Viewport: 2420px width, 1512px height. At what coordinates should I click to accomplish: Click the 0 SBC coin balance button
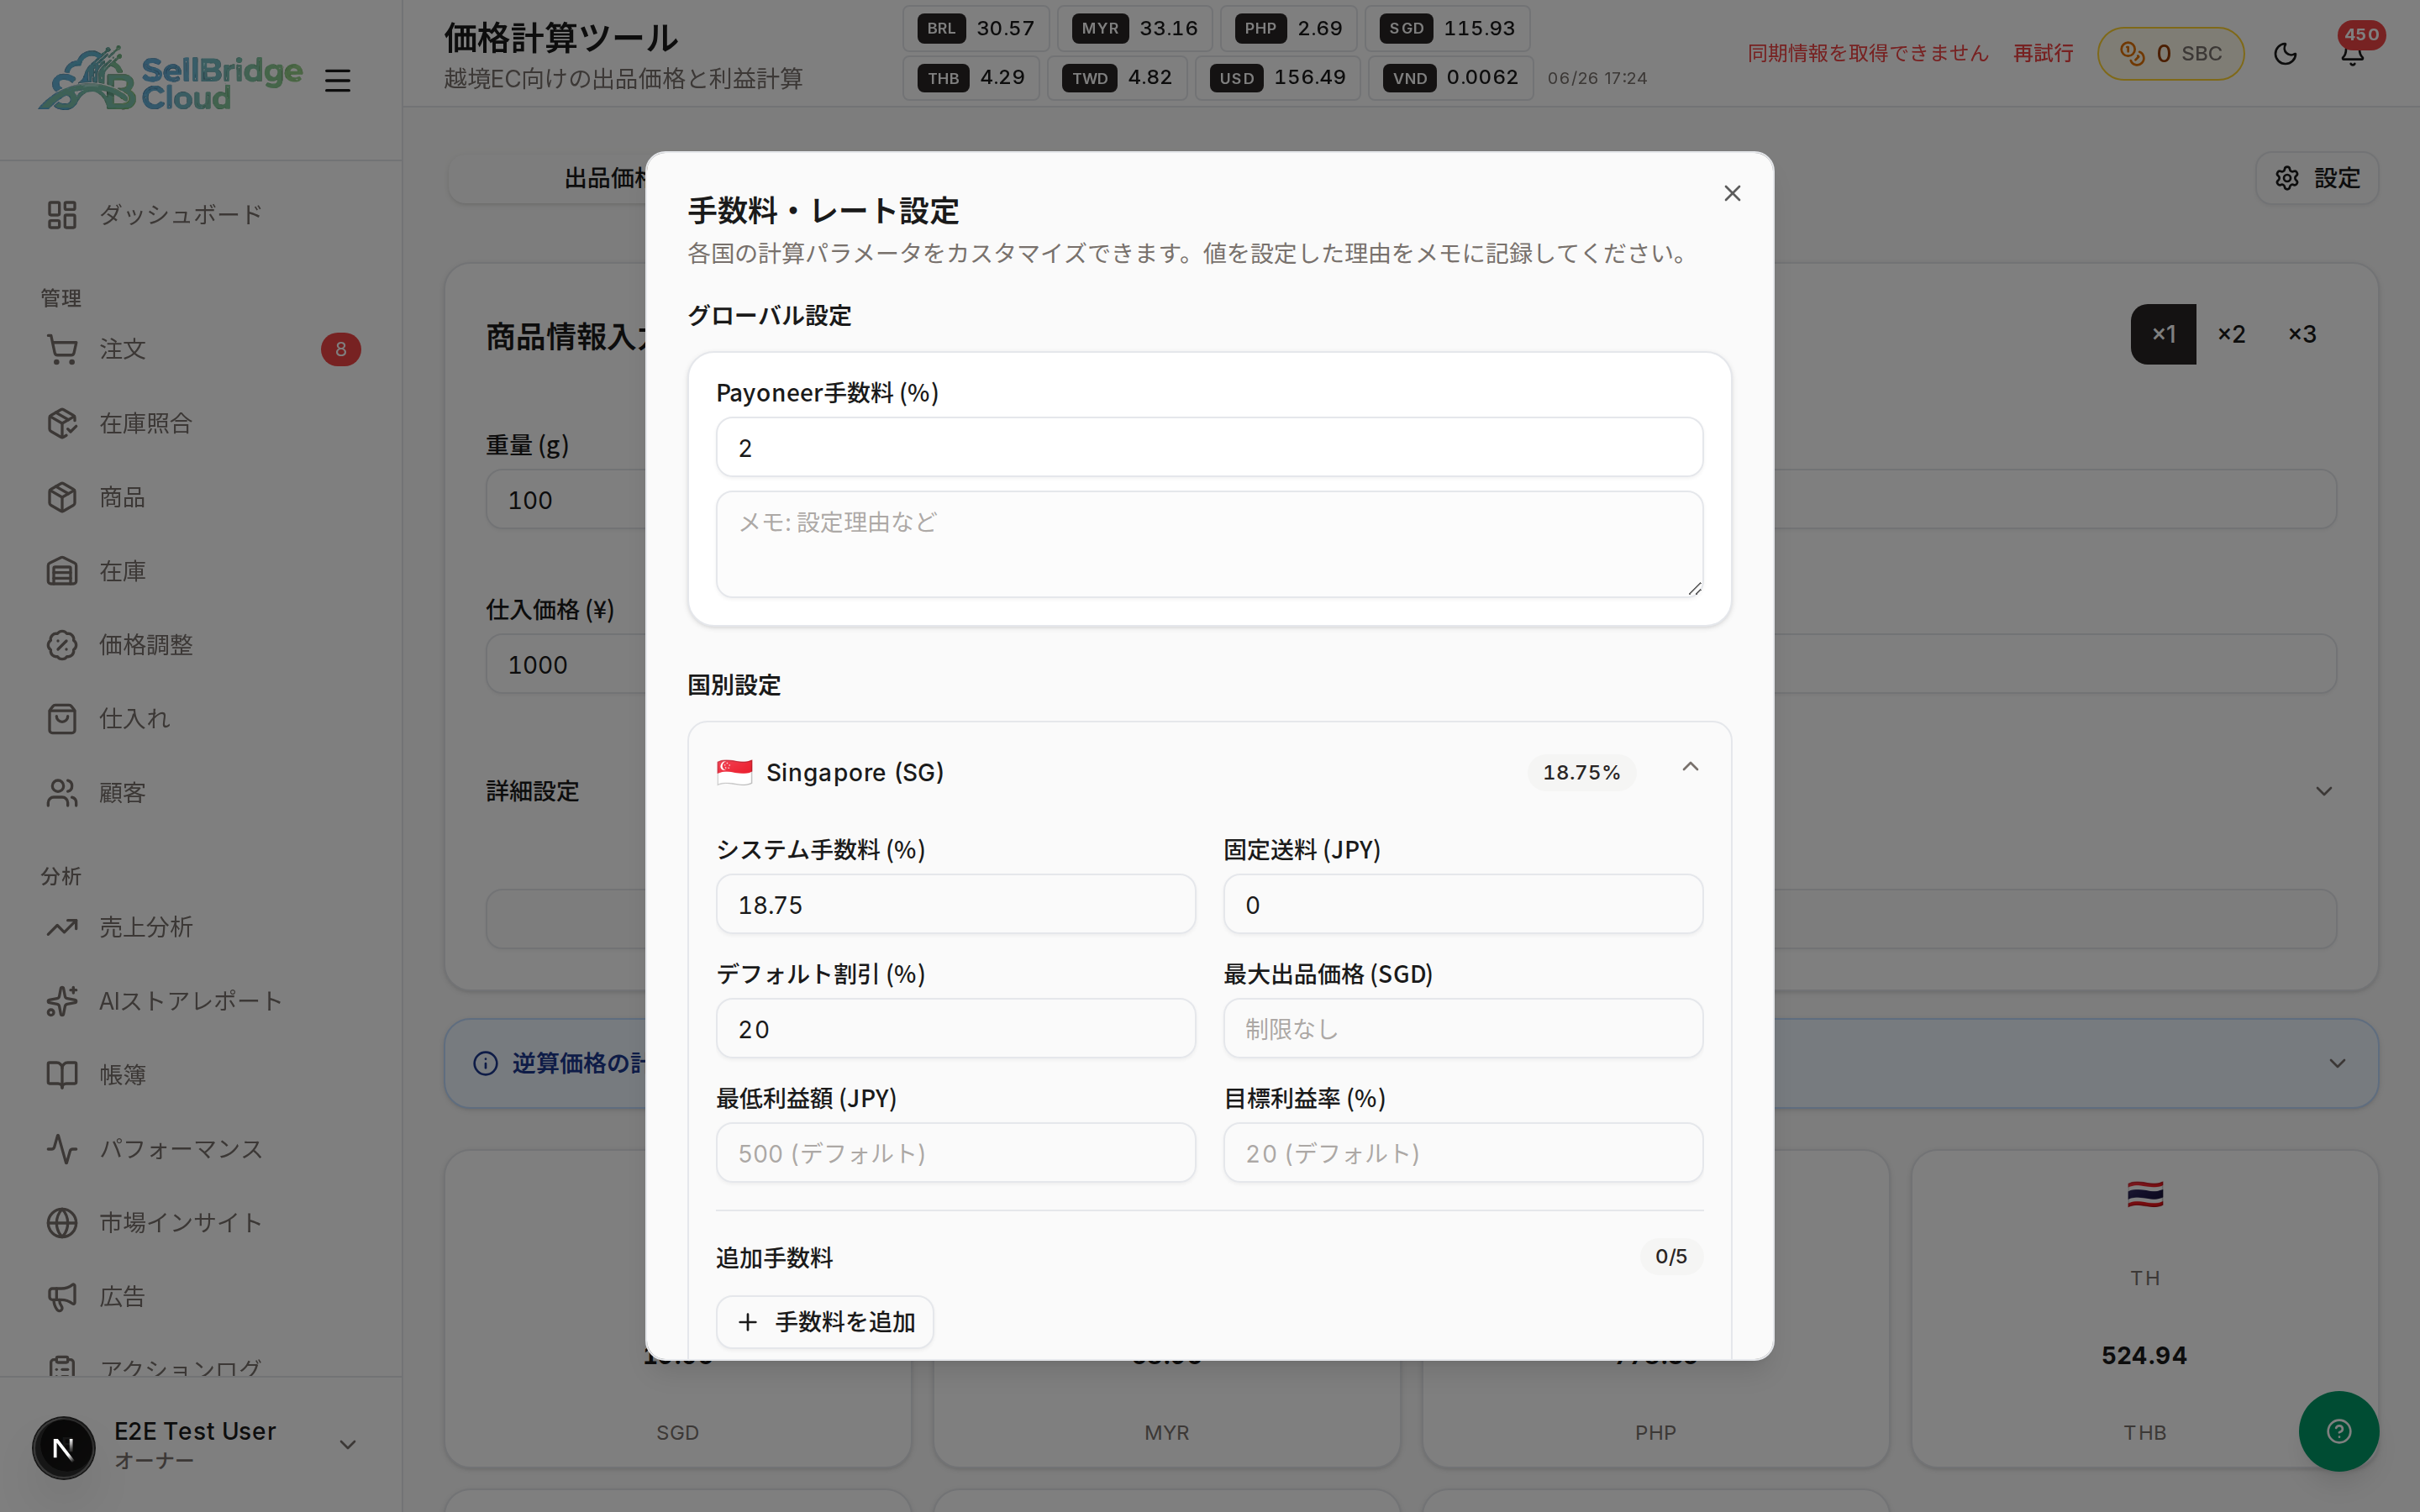2170,53
